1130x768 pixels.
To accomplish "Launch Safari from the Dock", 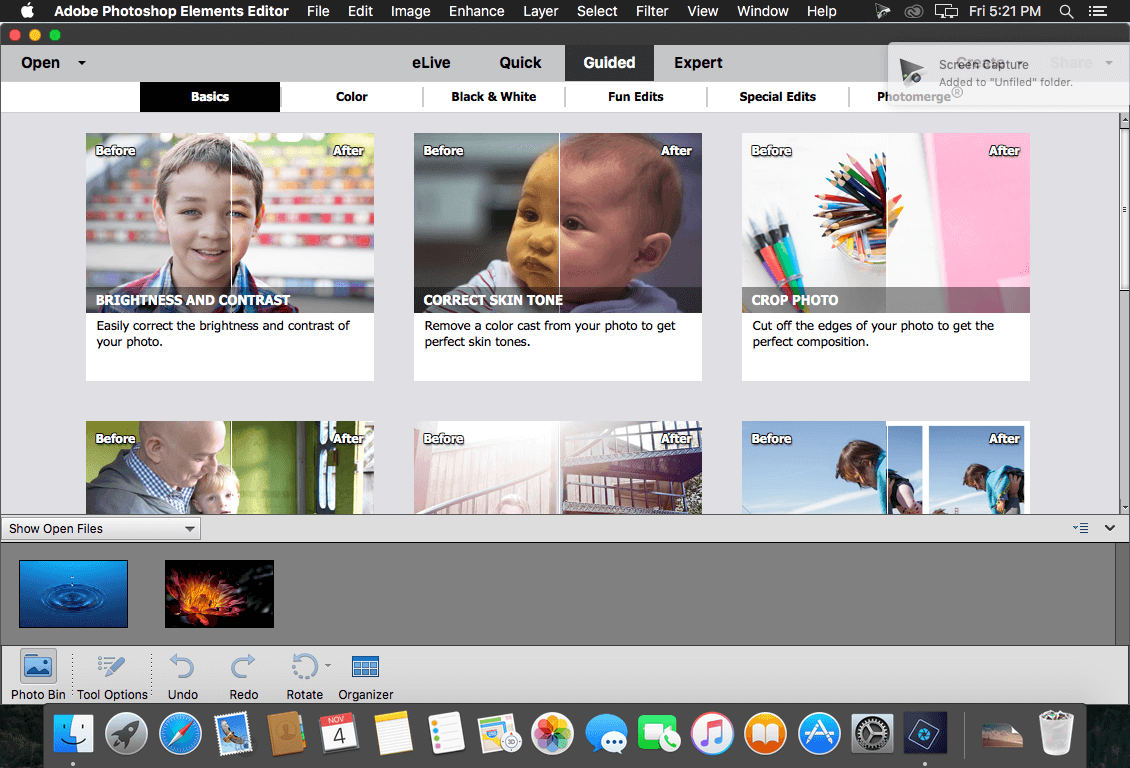I will click(180, 734).
